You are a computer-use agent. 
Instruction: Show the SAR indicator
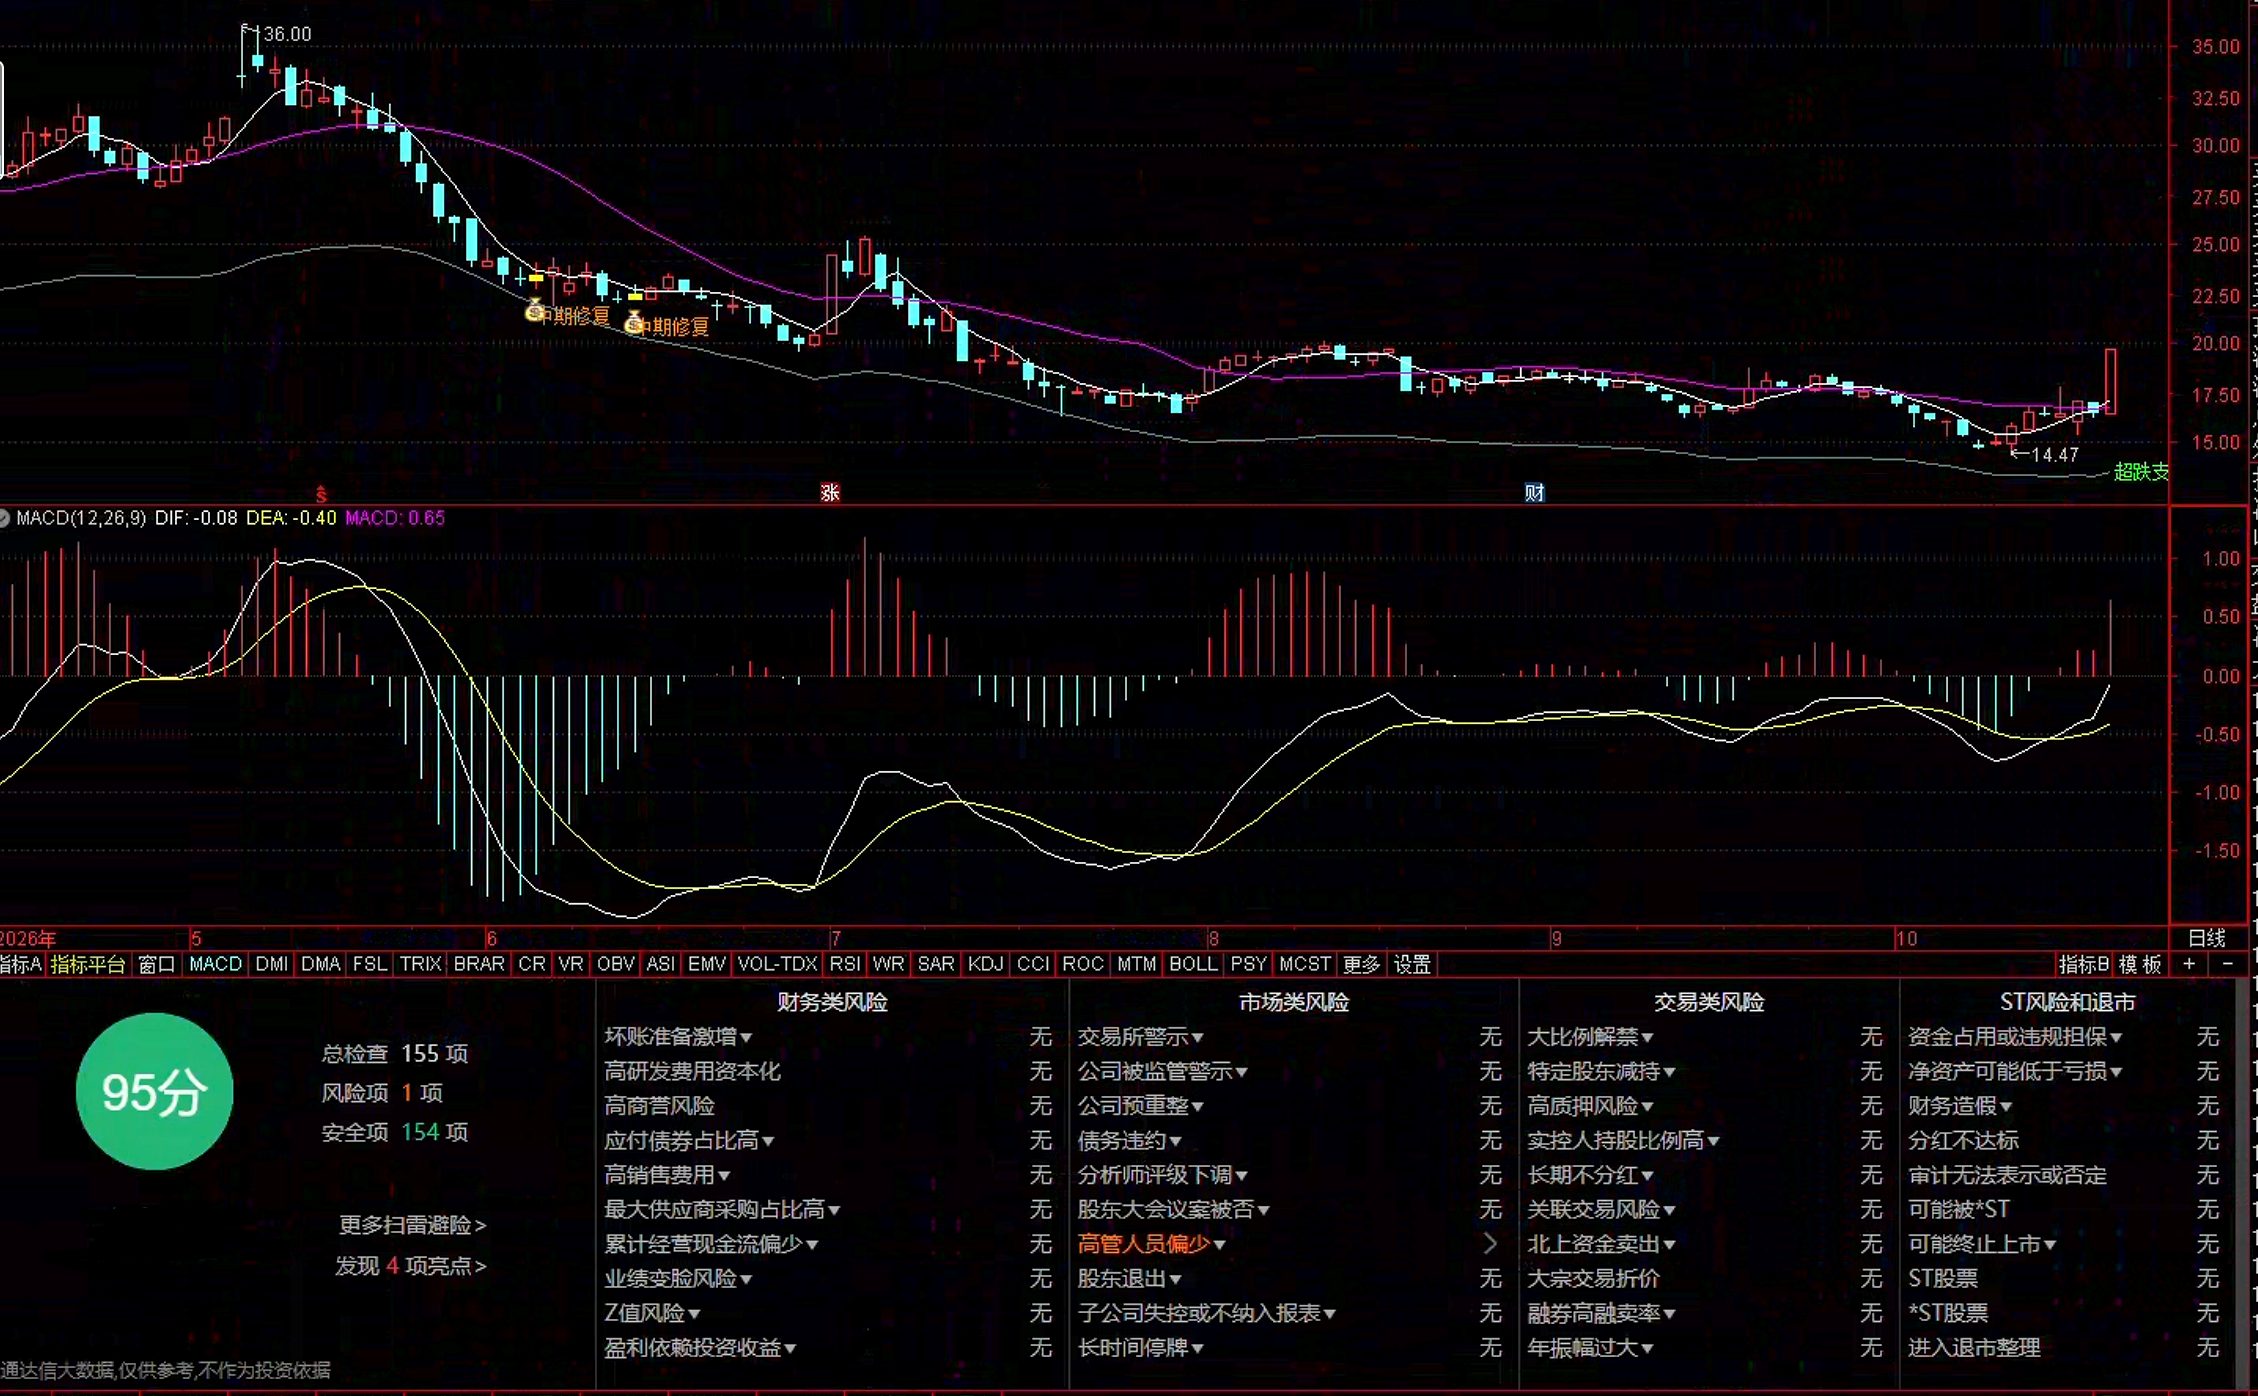936,964
